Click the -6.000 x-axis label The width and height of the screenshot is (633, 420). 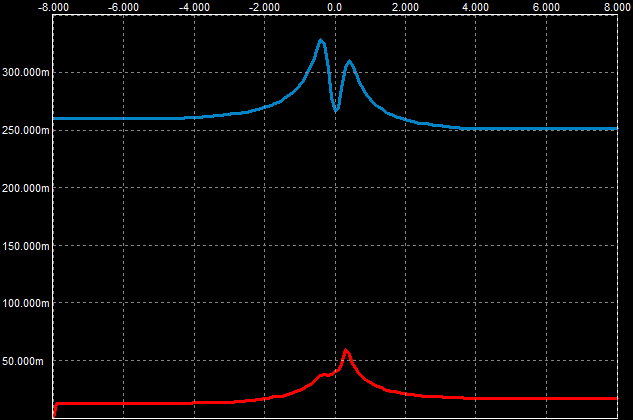pos(124,7)
